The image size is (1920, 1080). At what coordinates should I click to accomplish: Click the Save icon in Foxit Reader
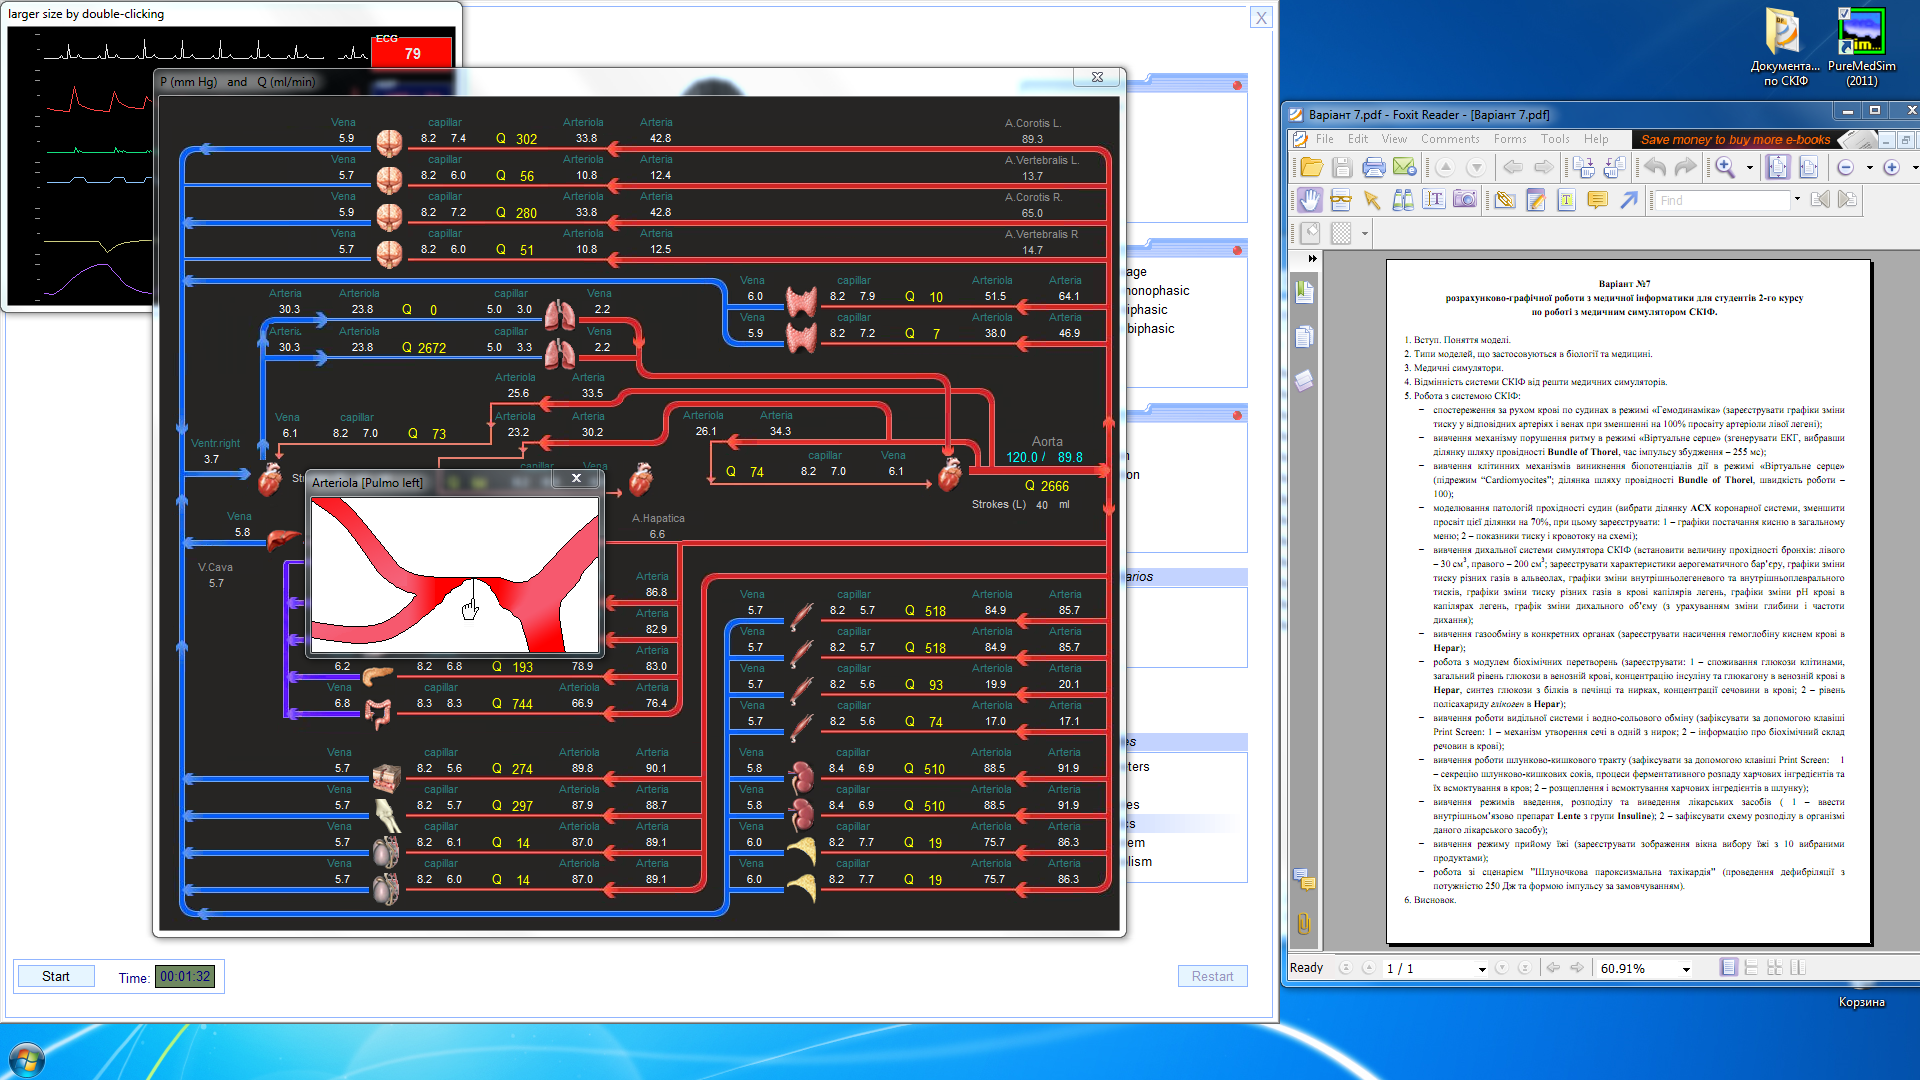click(x=1342, y=168)
